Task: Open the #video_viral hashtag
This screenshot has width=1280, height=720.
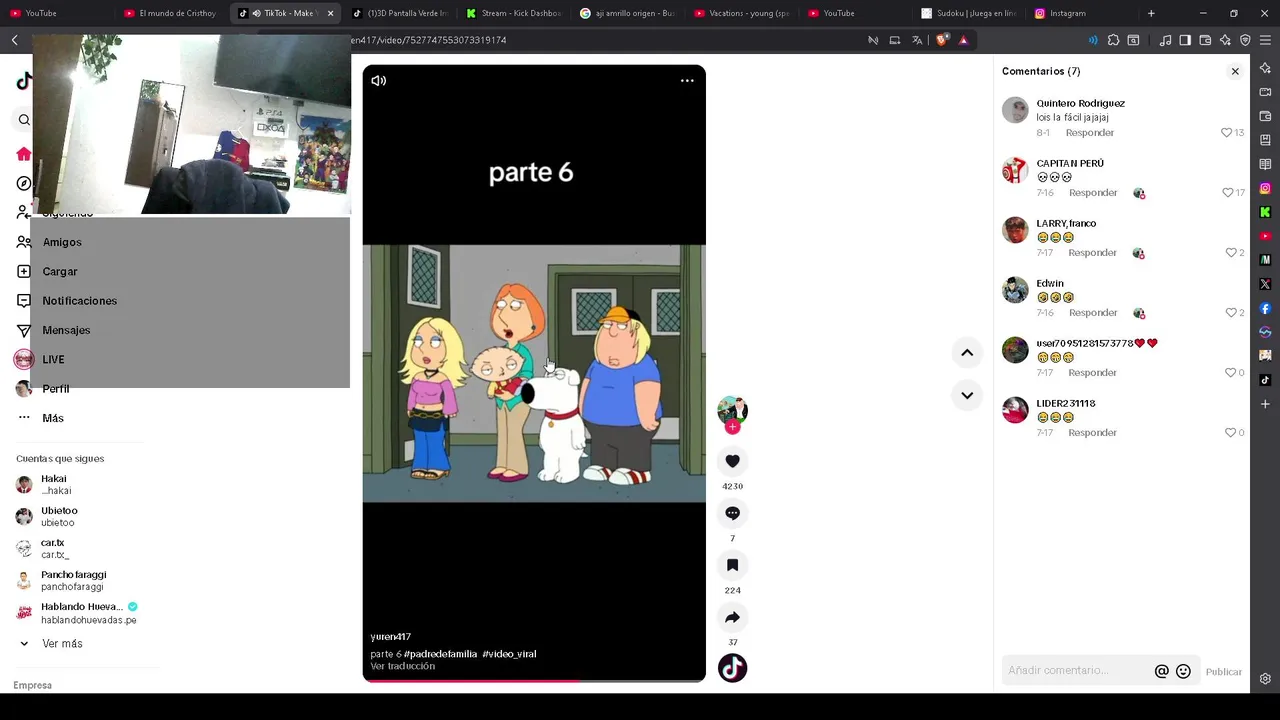Action: coord(509,654)
